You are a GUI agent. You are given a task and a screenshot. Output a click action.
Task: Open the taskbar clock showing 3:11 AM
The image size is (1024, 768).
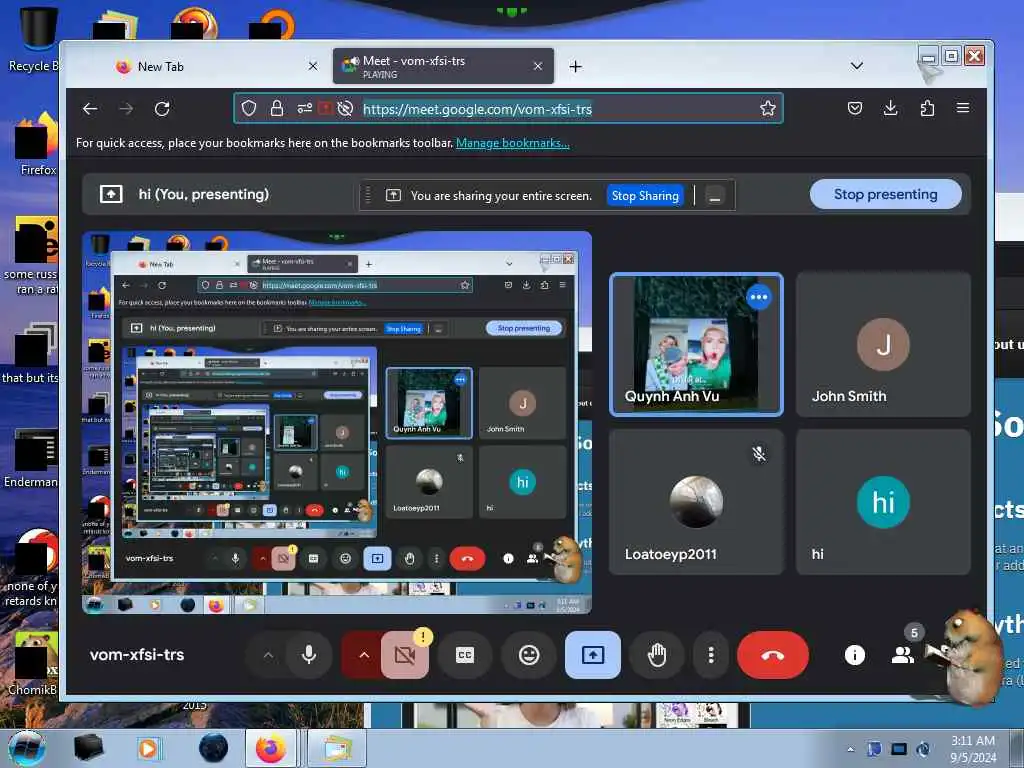coord(972,749)
